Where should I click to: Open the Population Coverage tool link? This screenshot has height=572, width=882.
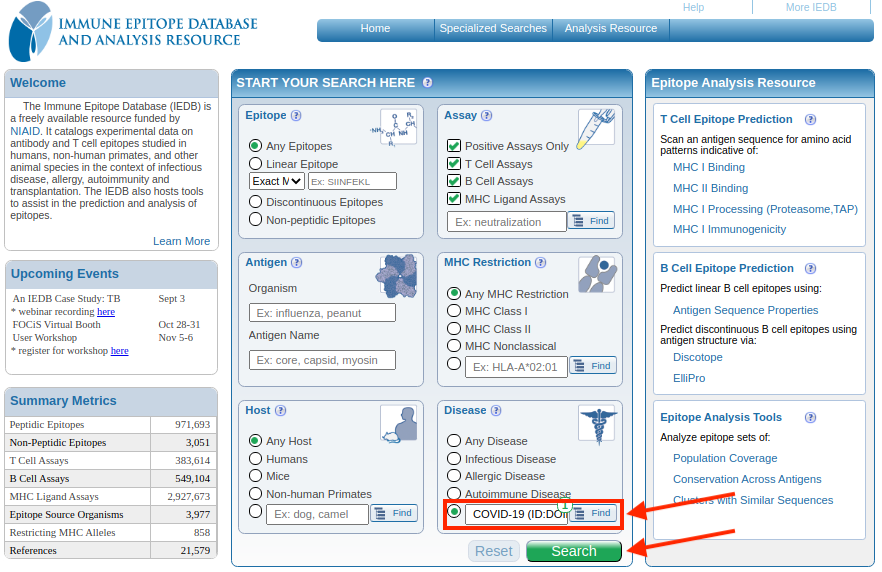[x=725, y=458]
